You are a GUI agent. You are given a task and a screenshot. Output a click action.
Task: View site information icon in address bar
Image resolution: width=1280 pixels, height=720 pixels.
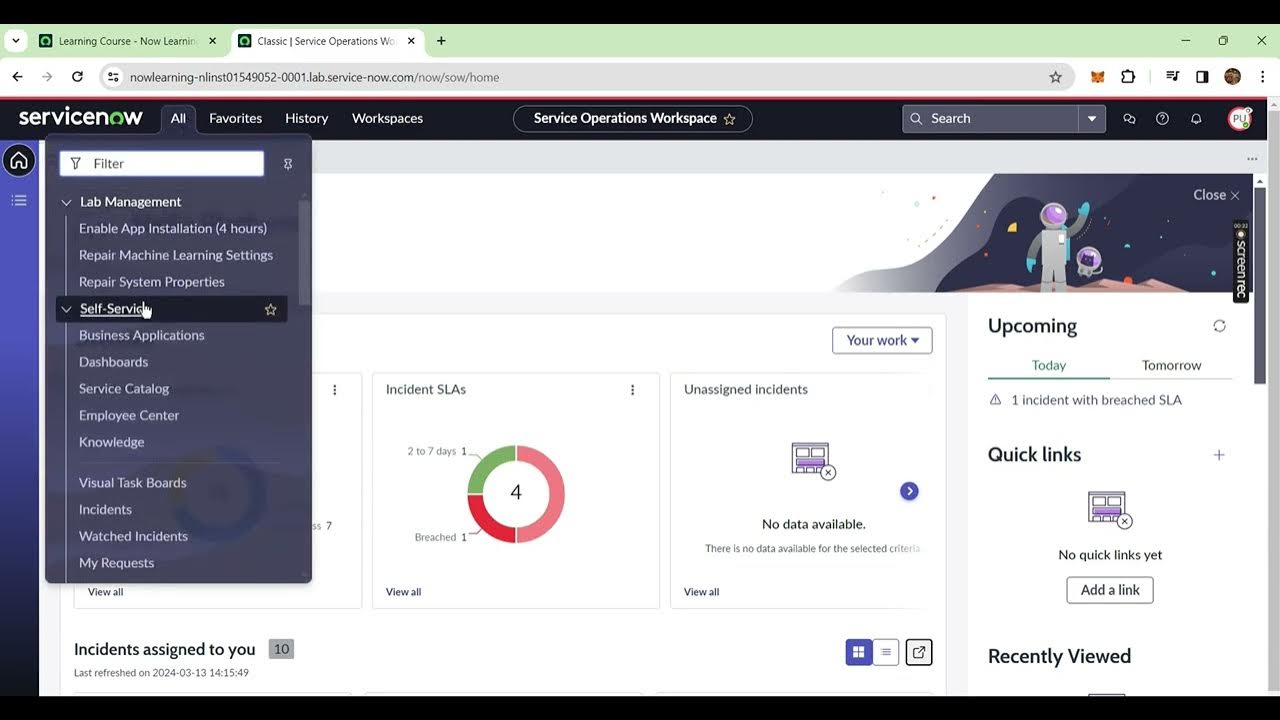(113, 77)
